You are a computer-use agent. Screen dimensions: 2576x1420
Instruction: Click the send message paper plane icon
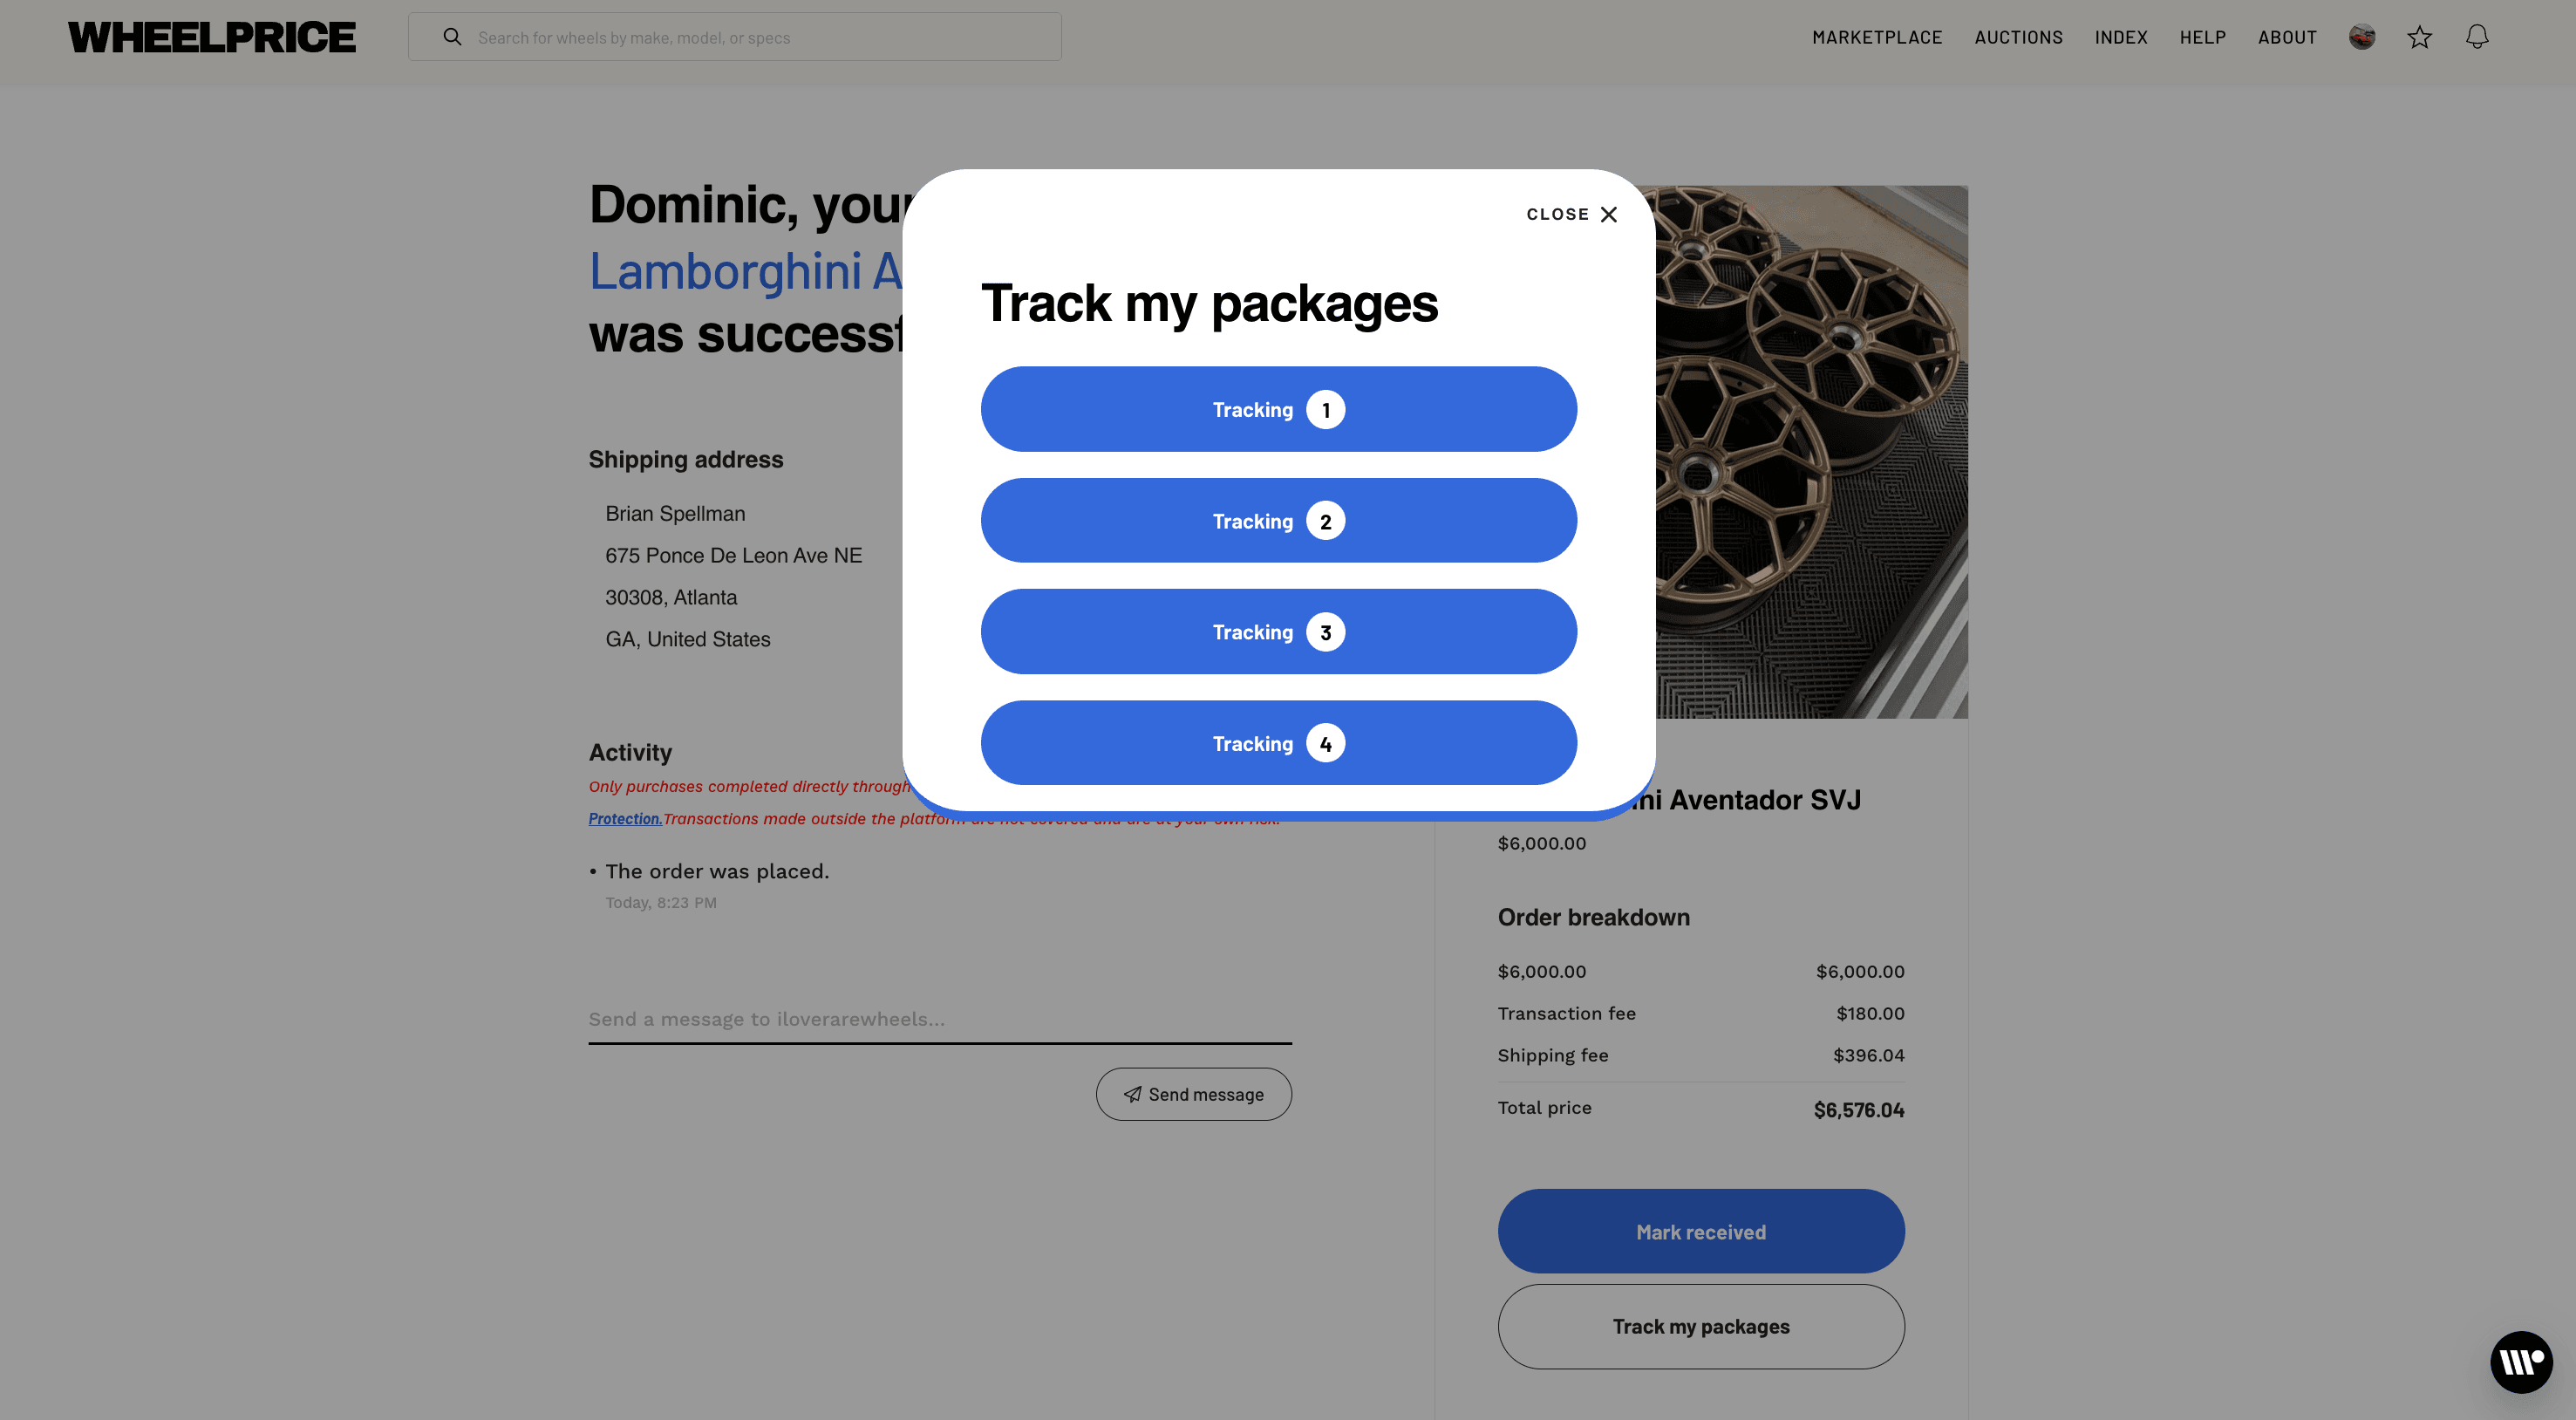[1131, 1094]
